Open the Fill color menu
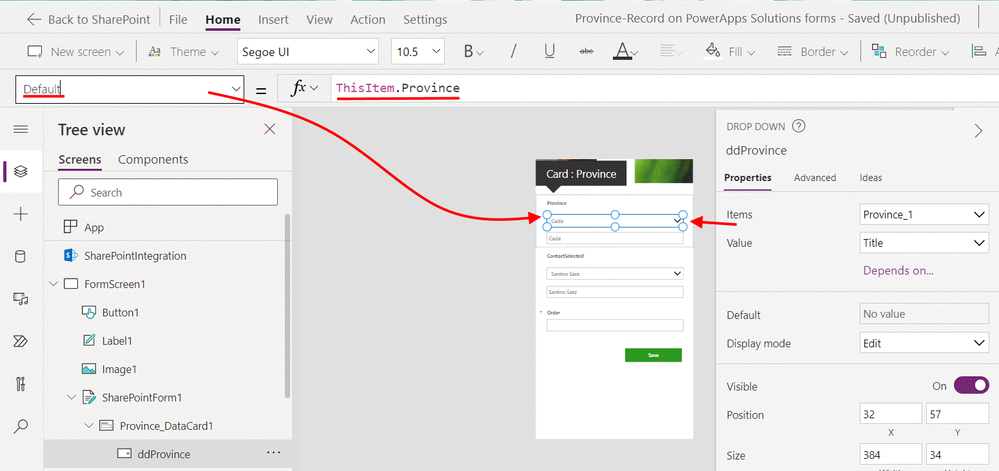999x471 pixels. coord(729,52)
